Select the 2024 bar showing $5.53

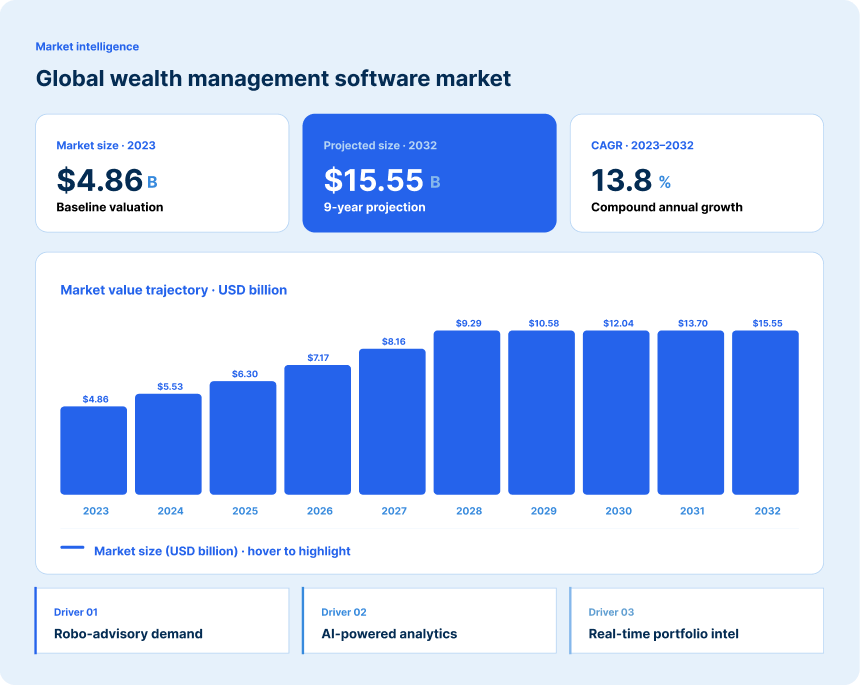pos(168,442)
